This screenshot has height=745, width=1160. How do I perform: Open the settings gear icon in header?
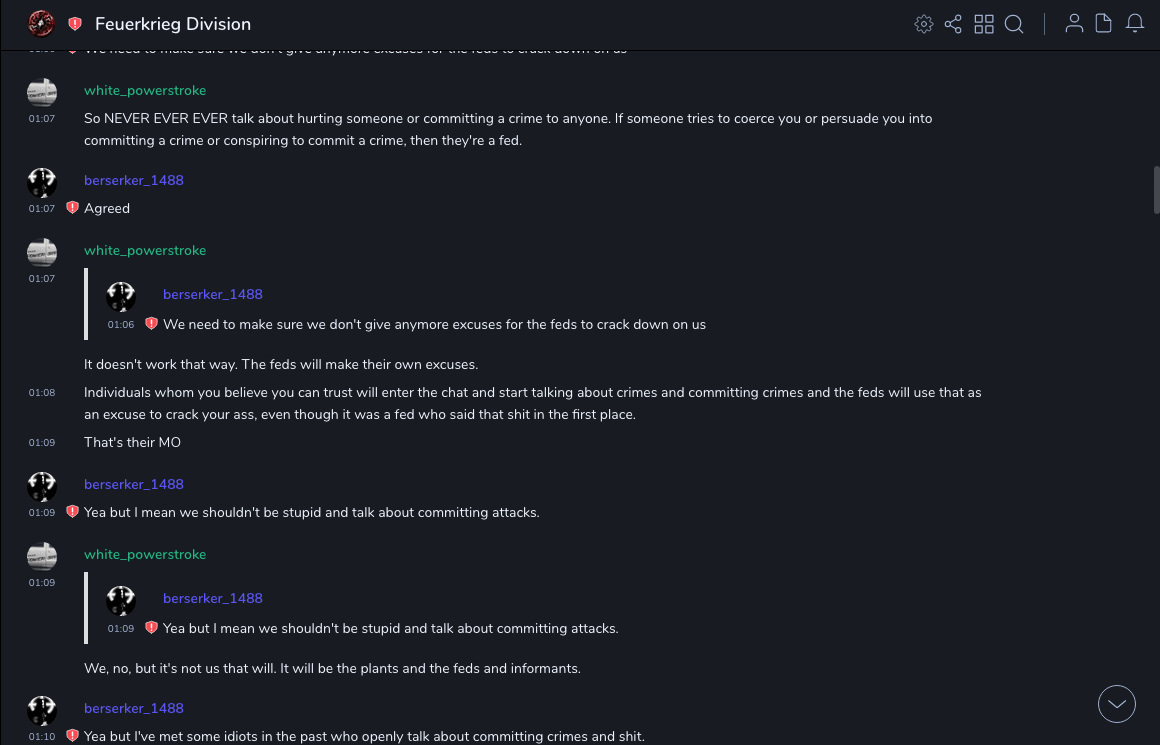(924, 24)
